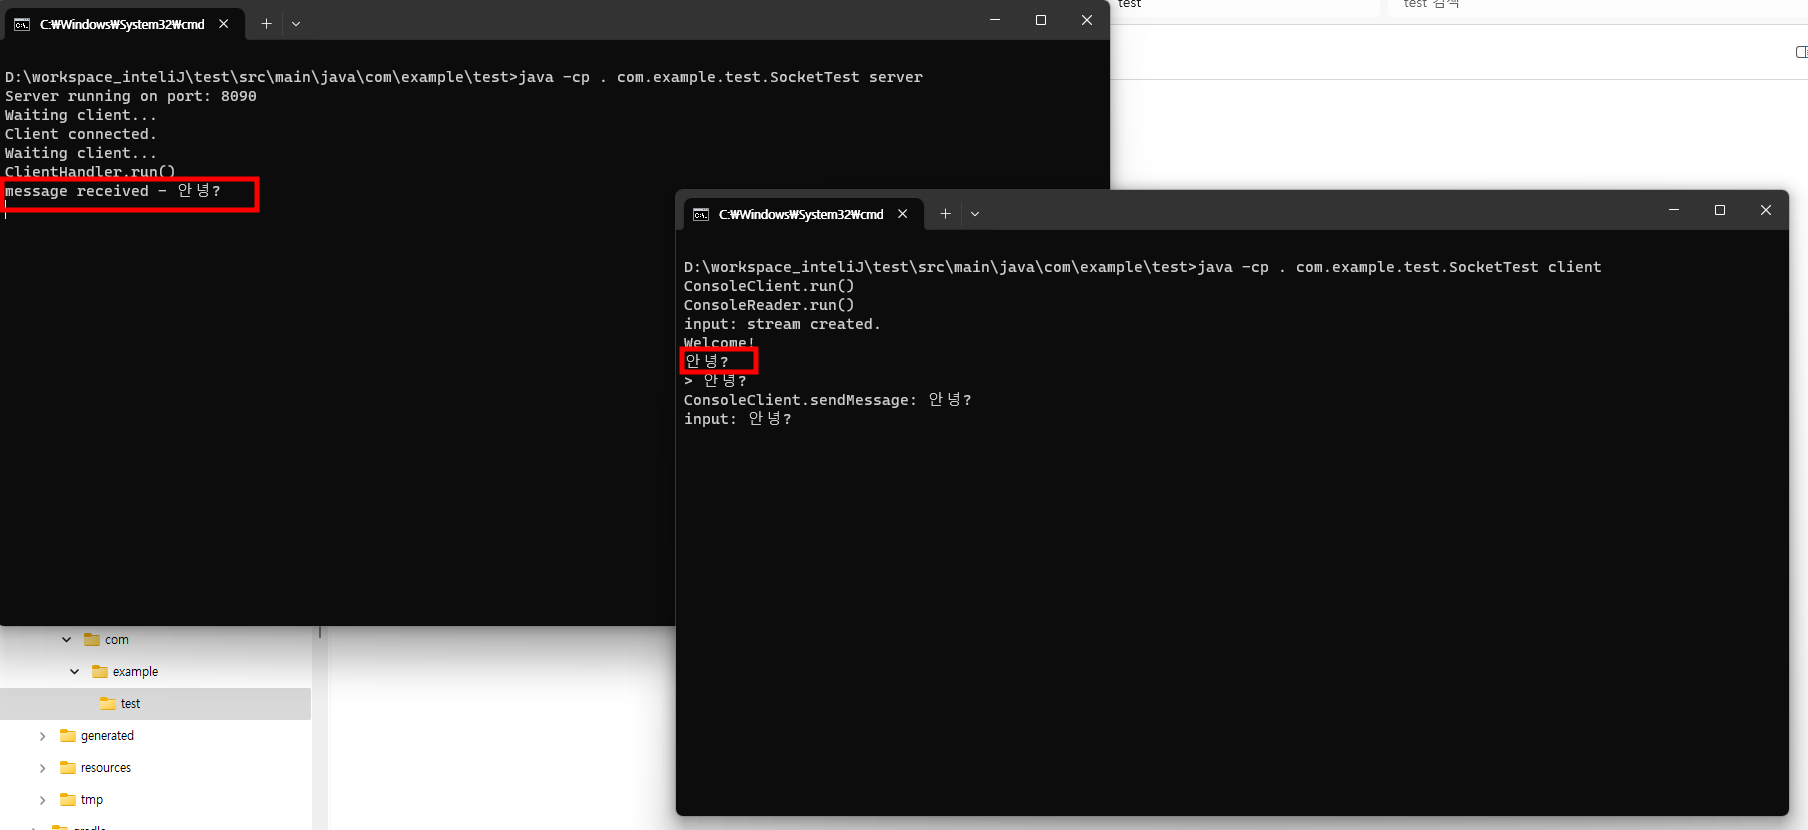Expand the resources folder
Screen dimensions: 1808x830
[42, 768]
